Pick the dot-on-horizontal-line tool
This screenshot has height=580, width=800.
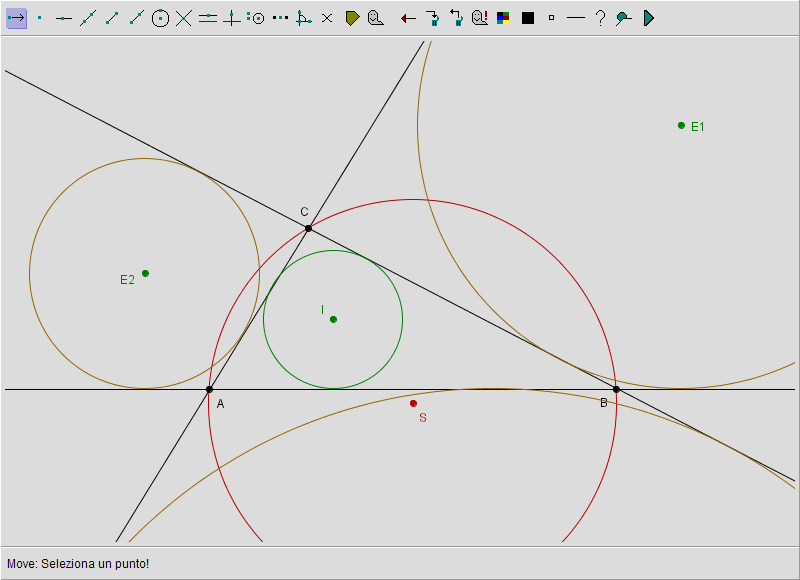[63, 18]
